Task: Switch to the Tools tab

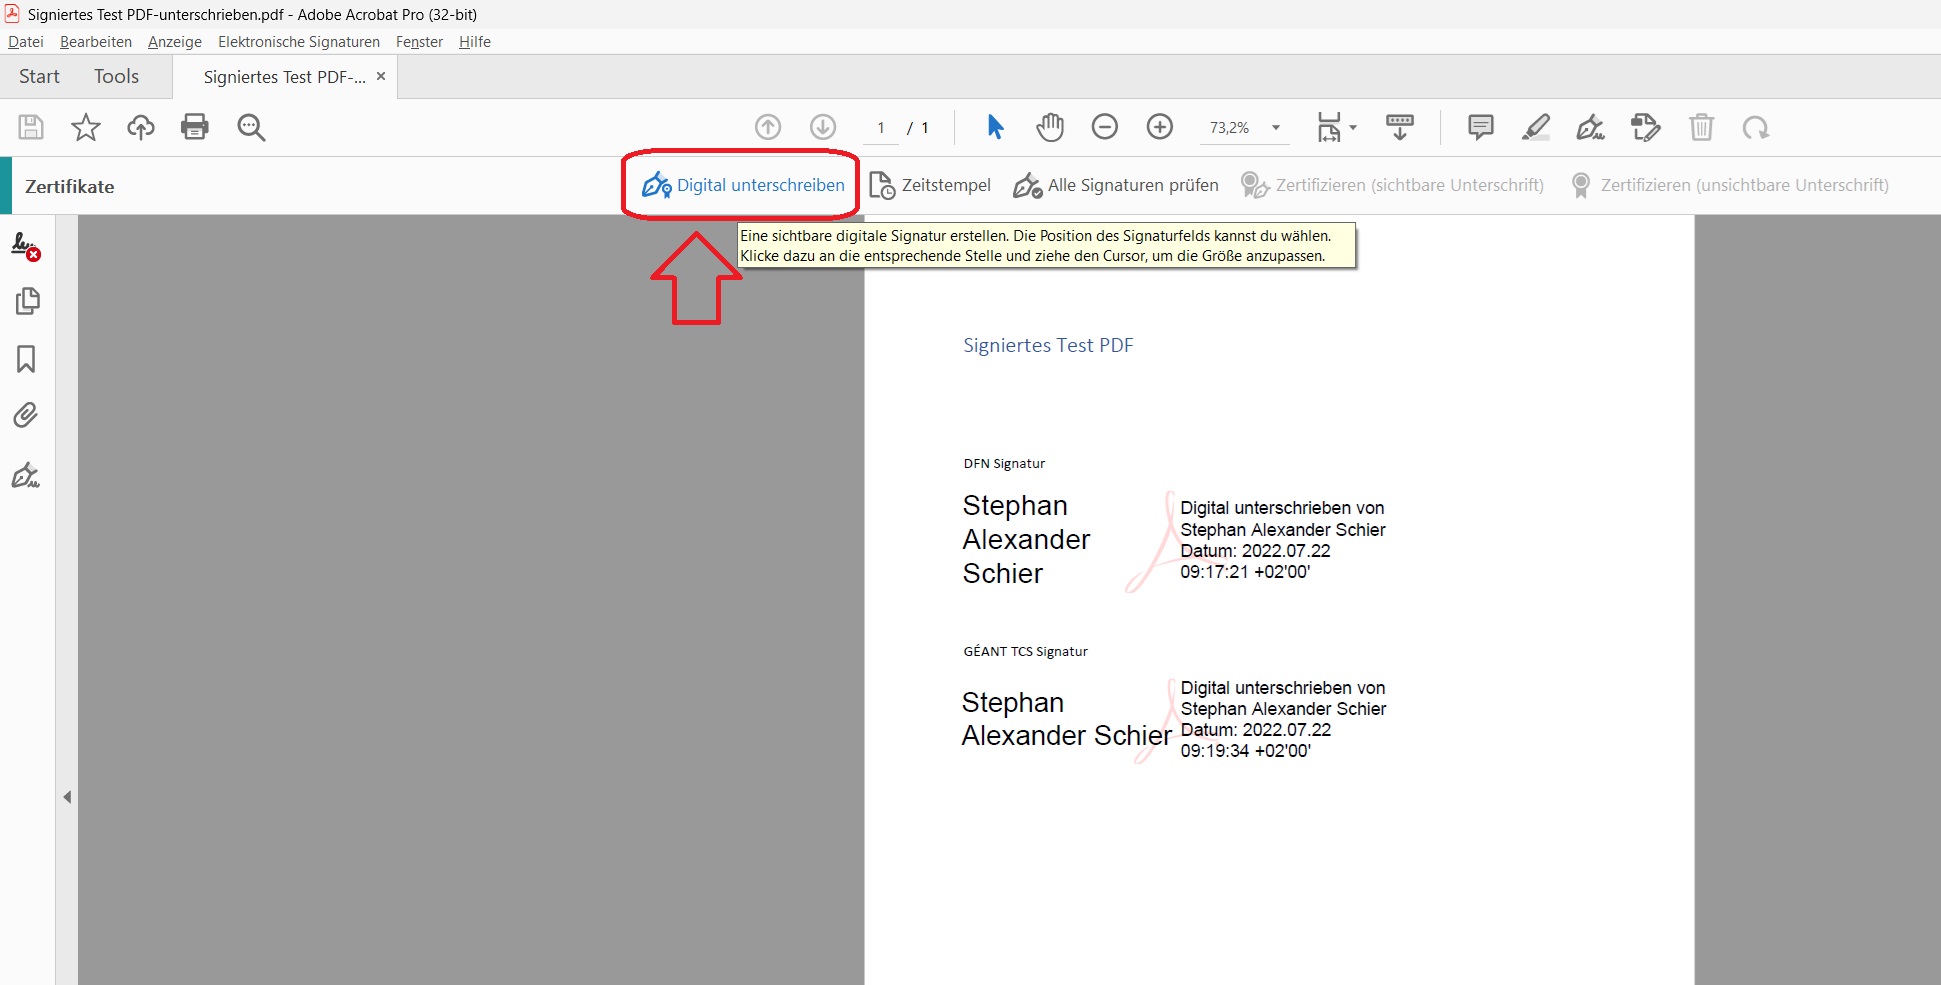Action: pos(116,77)
